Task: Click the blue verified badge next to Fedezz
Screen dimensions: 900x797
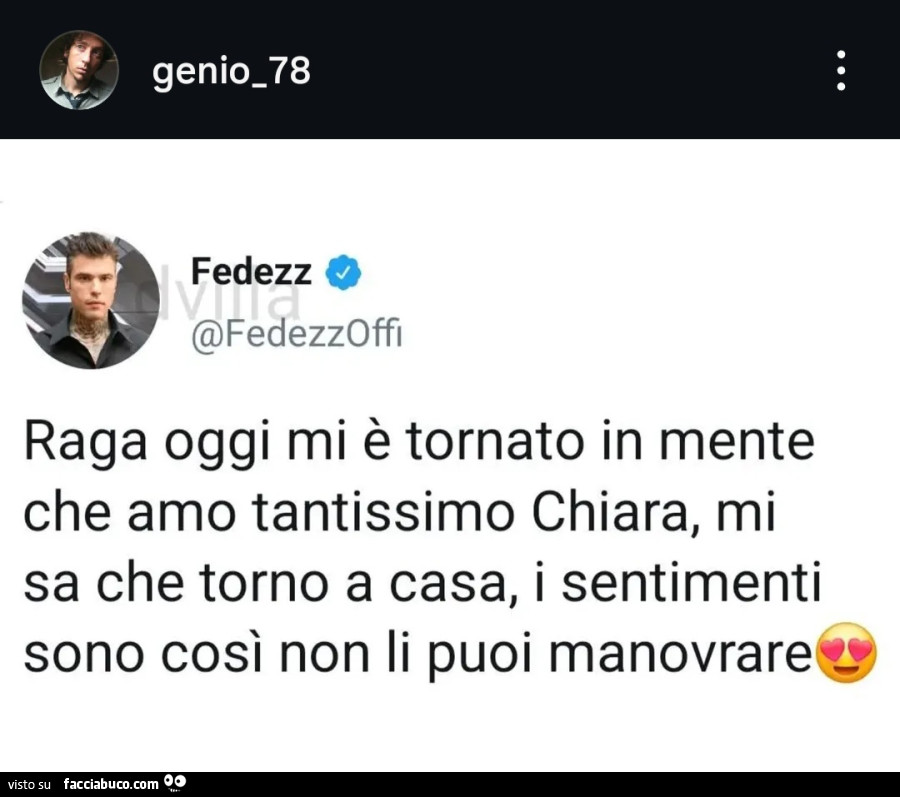Action: [x=343, y=272]
